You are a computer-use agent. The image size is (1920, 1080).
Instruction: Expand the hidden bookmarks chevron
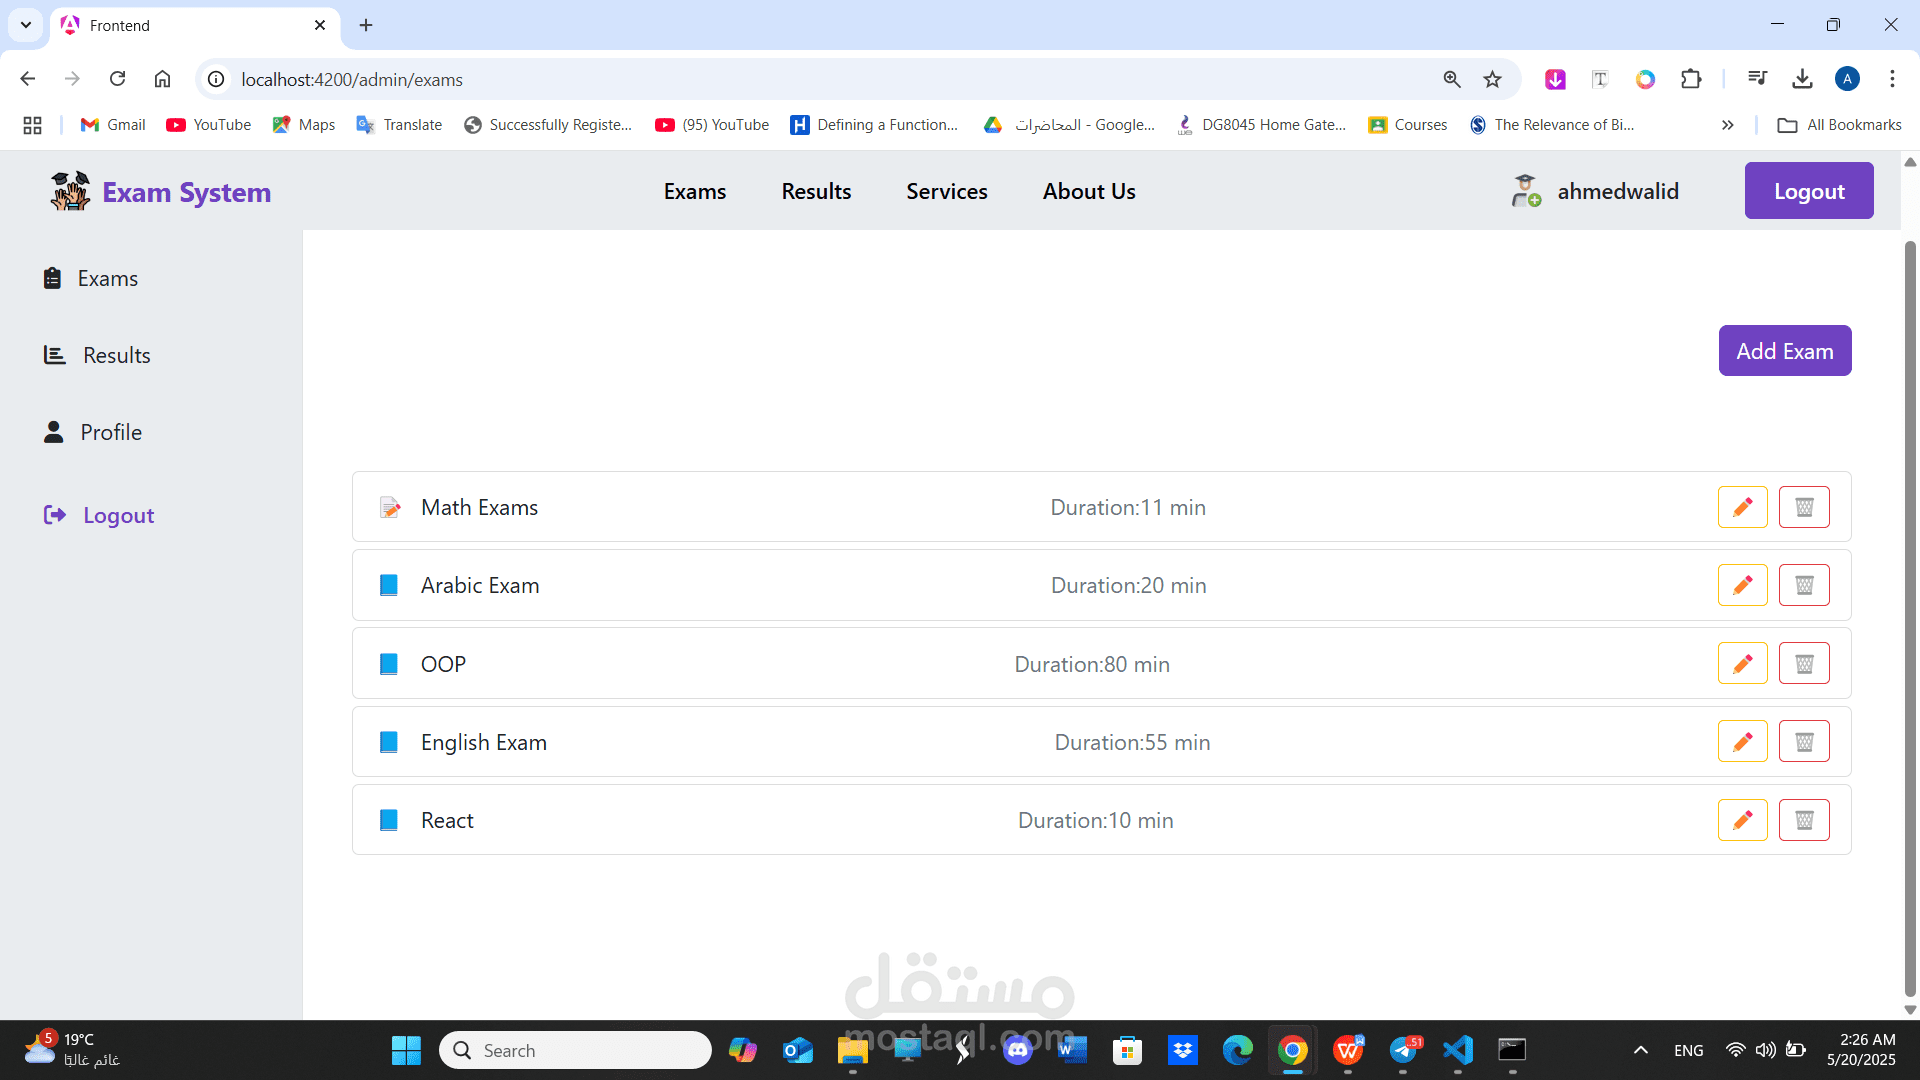click(x=1727, y=125)
